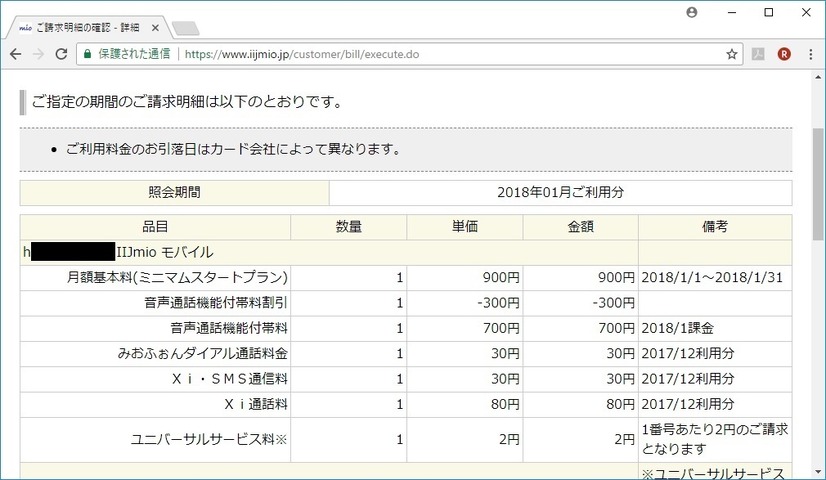
Task: Open the Chrome three-dot menu
Action: (811, 54)
